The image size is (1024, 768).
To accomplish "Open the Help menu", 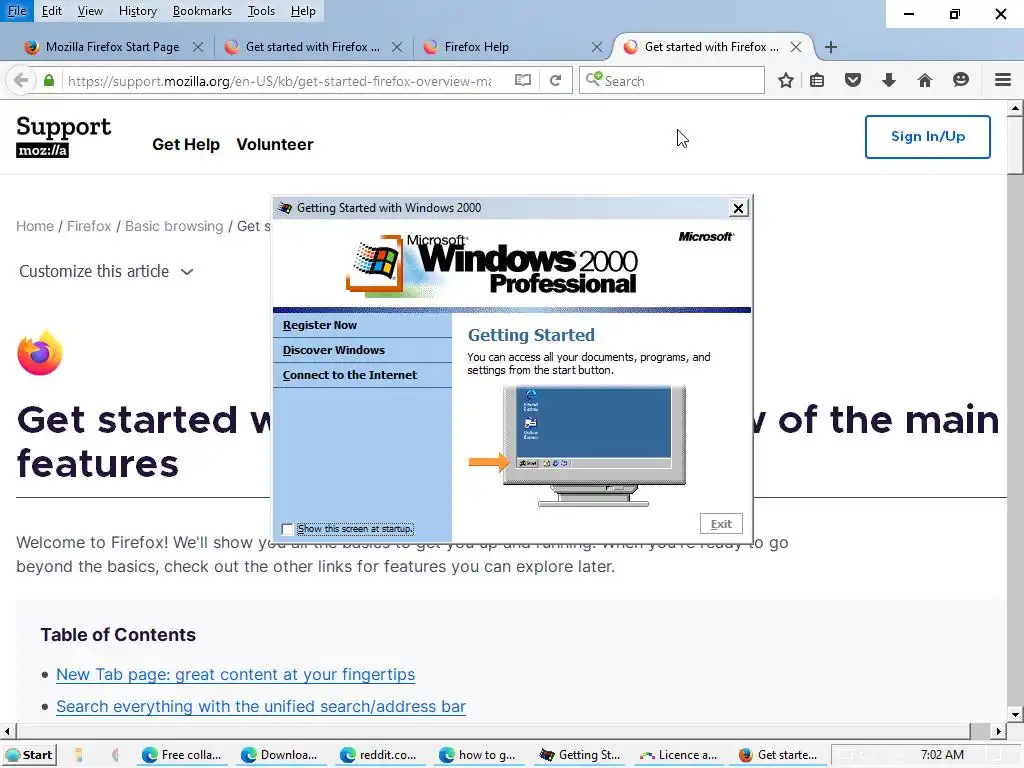I will coord(303,10).
